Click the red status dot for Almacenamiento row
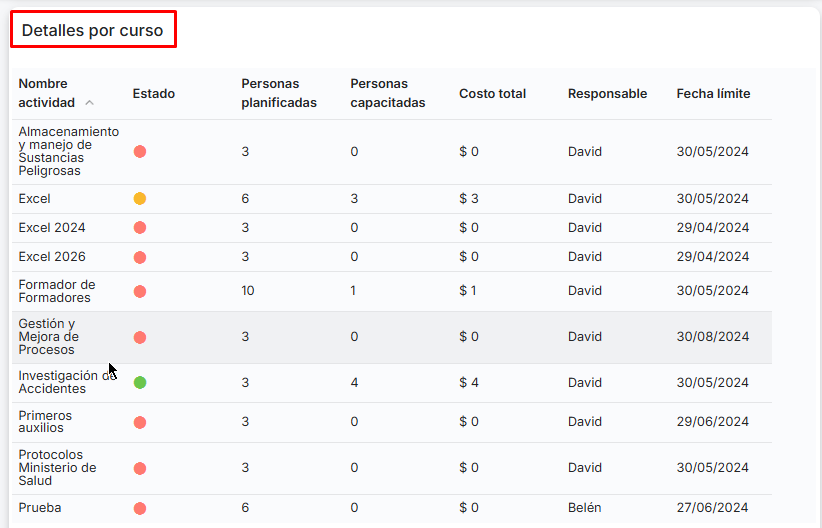The width and height of the screenshot is (822, 528). [x=140, y=152]
